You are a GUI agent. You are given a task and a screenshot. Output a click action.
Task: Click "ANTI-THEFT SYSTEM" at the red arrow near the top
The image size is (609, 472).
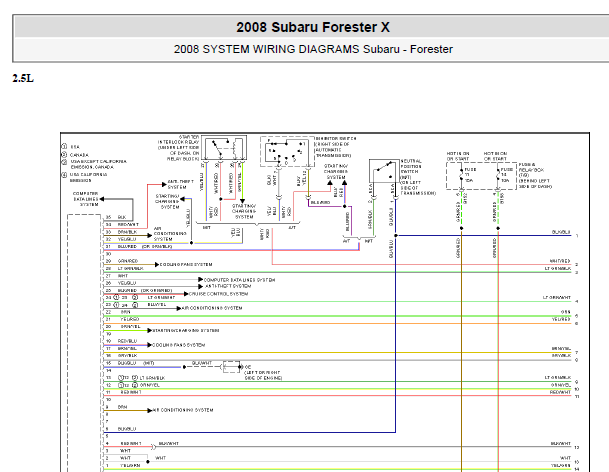click(180, 184)
